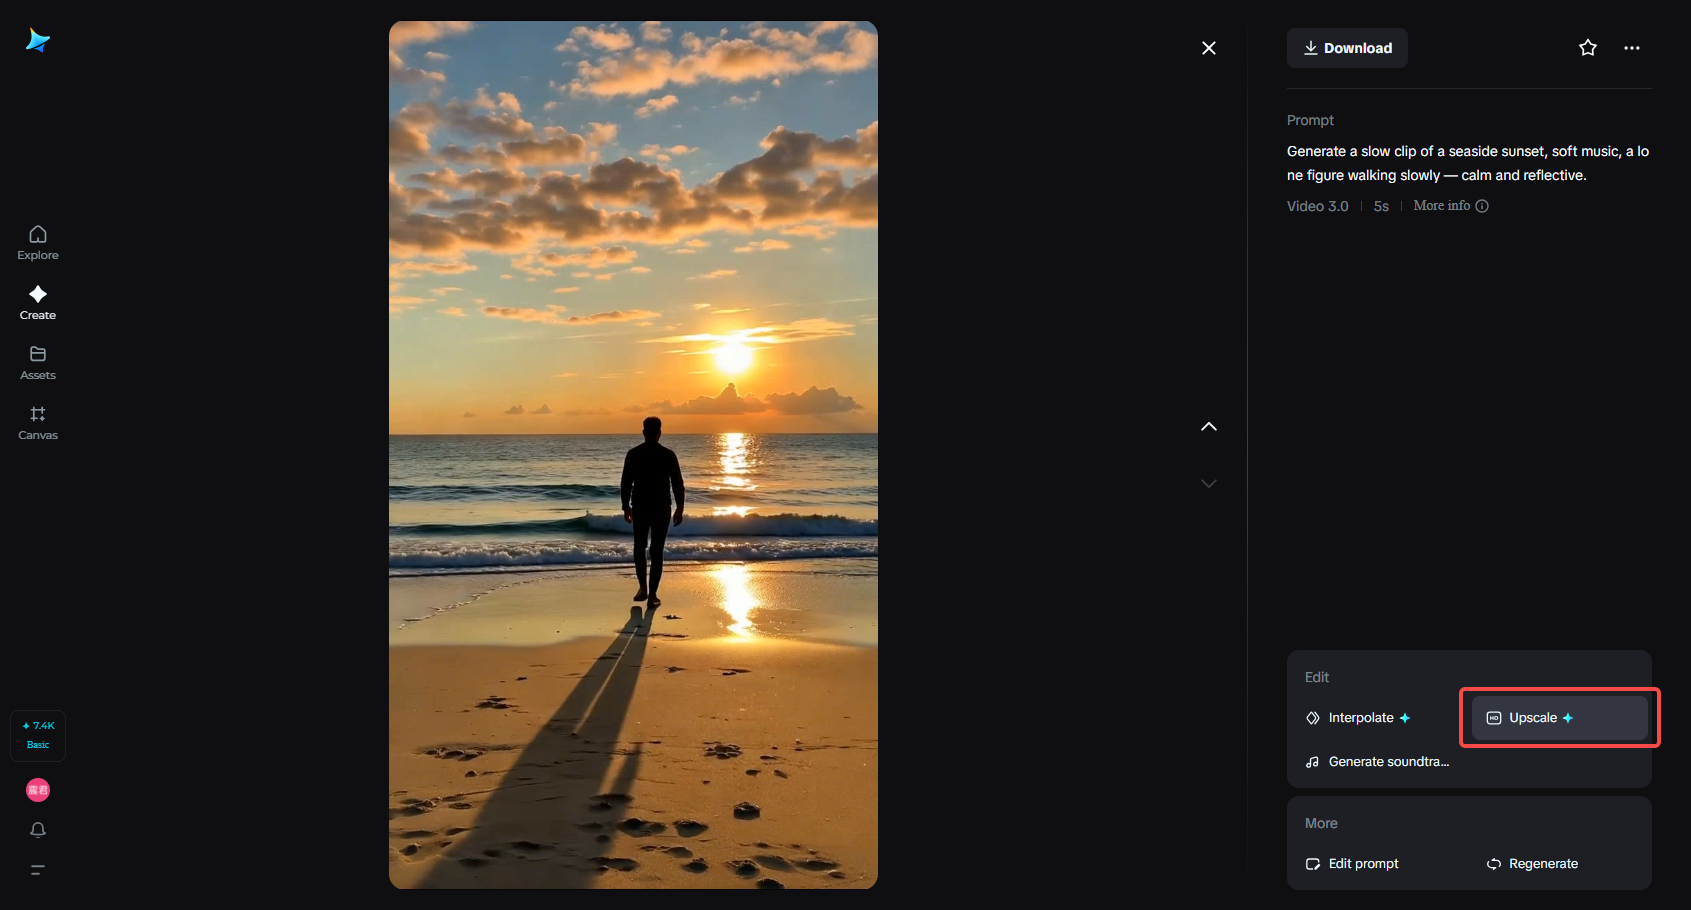The height and width of the screenshot is (910, 1691).
Task: Open the notifications bell
Action: (x=38, y=830)
